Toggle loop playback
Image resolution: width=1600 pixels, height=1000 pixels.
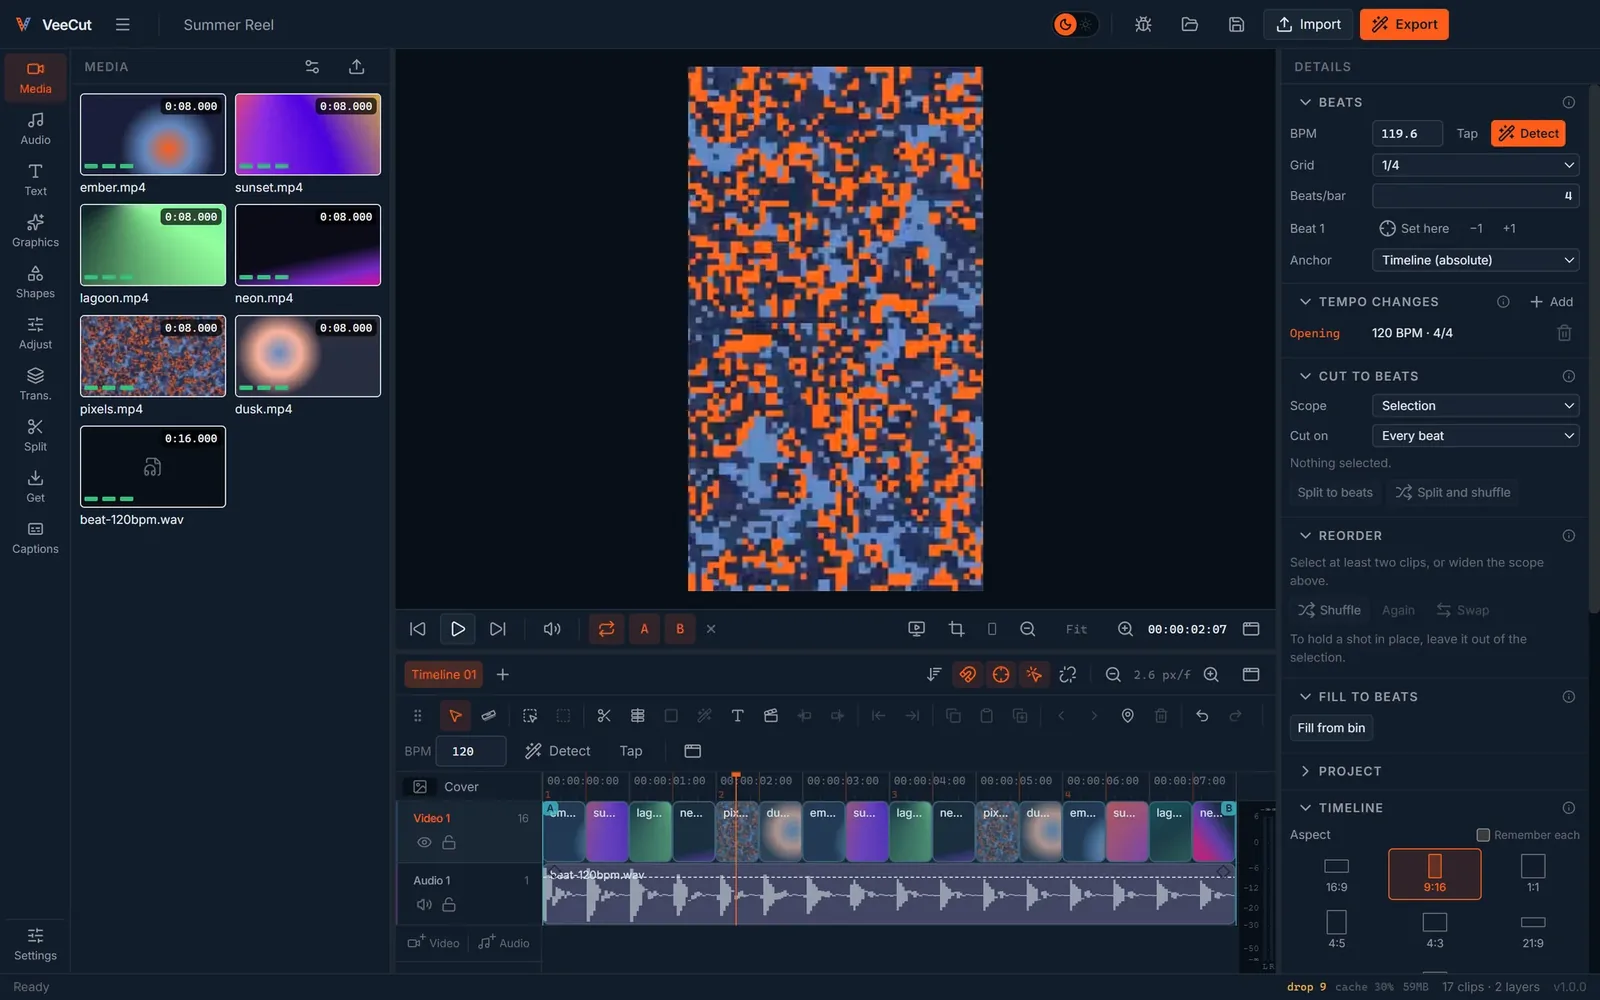pyautogui.click(x=606, y=629)
